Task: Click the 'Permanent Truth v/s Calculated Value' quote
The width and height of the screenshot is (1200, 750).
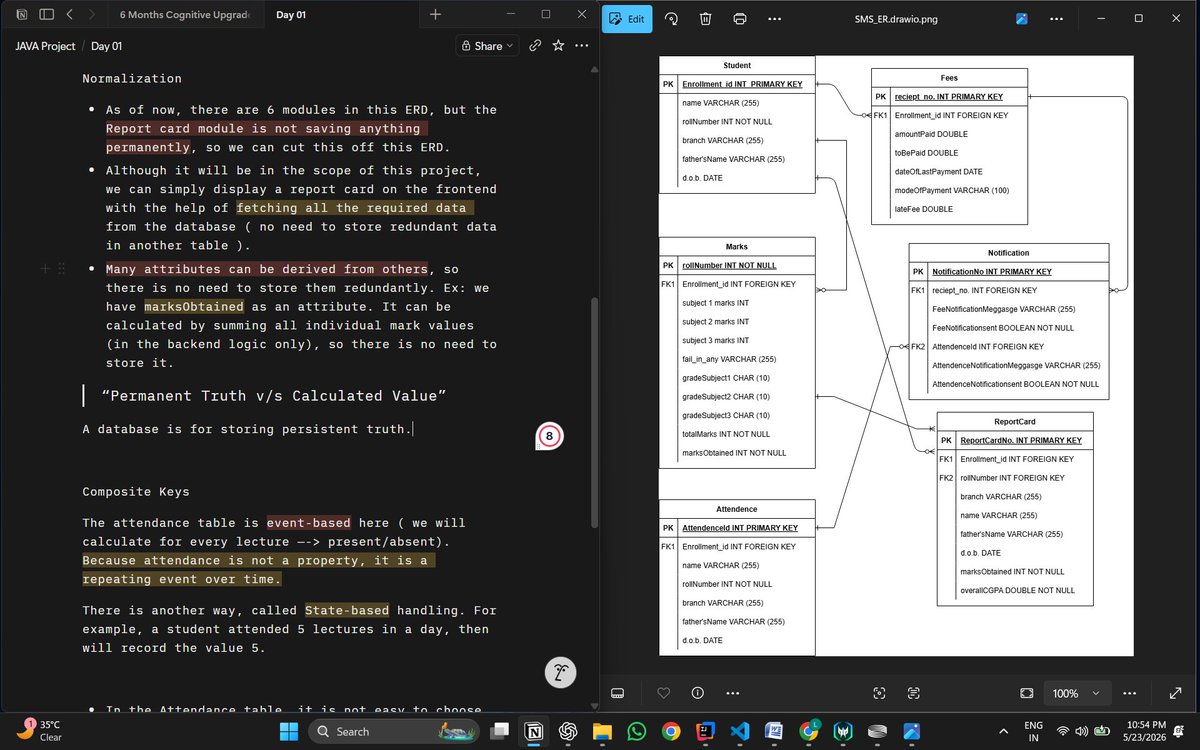Action: click(x=274, y=396)
